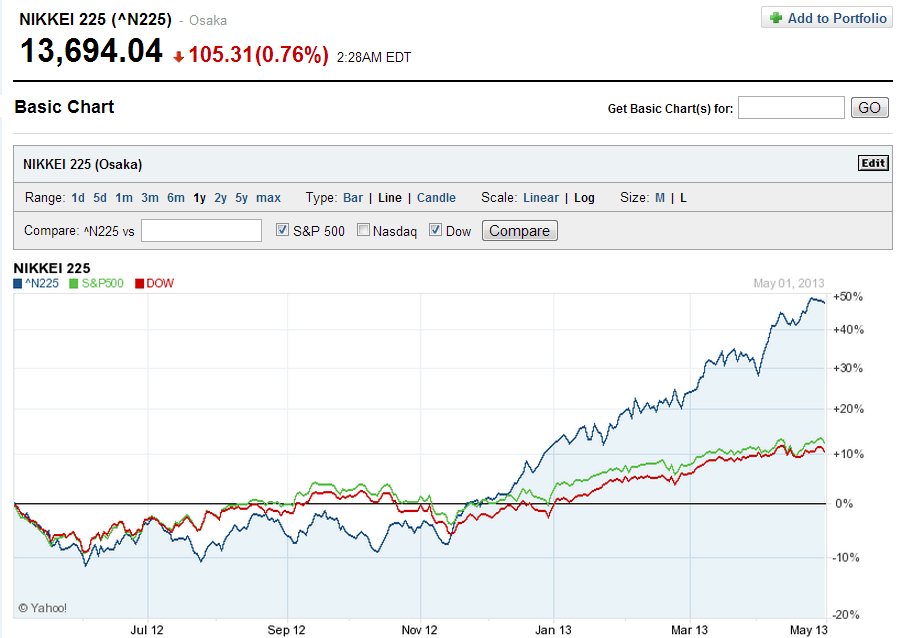Switch range to 3m
The width and height of the screenshot is (903, 638).
(150, 198)
